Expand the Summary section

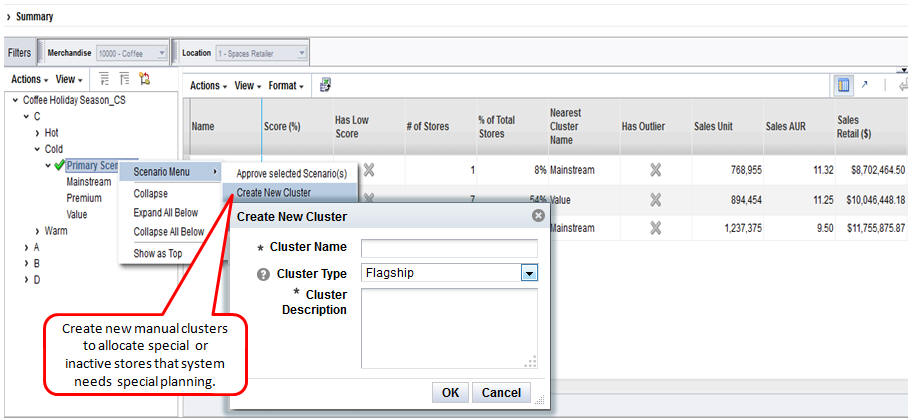pyautogui.click(x=8, y=17)
